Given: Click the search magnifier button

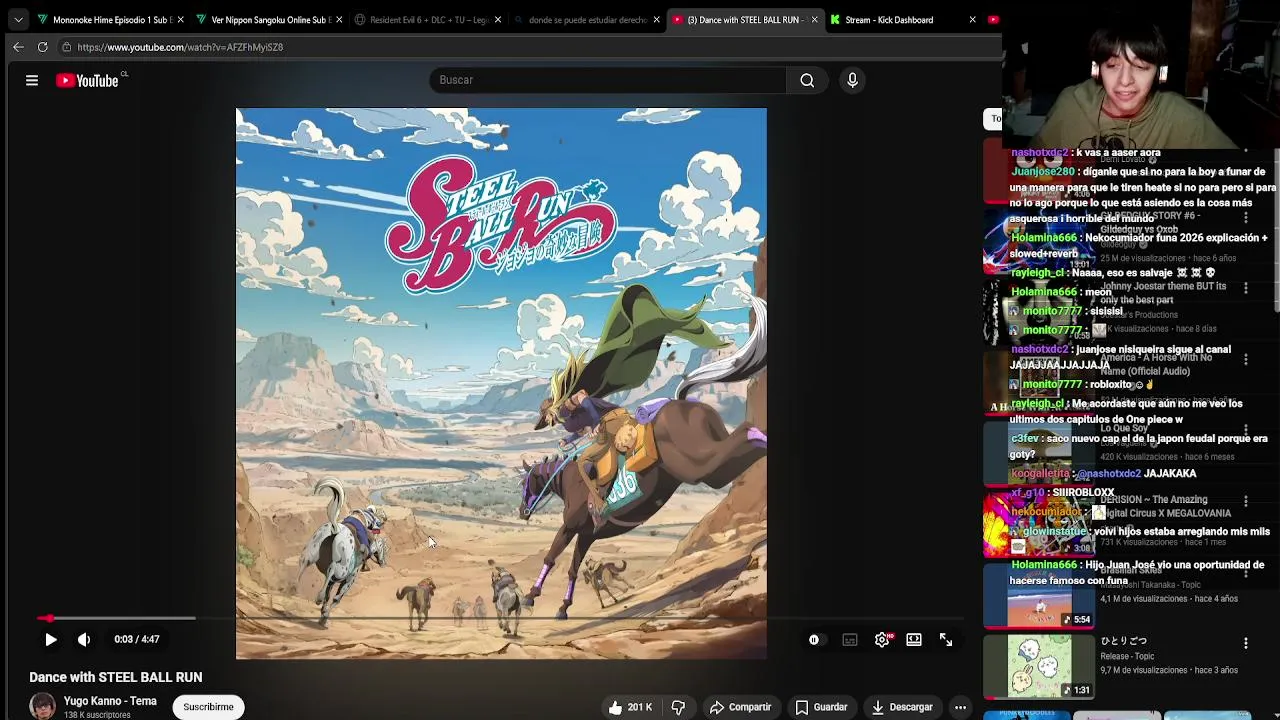Looking at the screenshot, I should pos(807,80).
